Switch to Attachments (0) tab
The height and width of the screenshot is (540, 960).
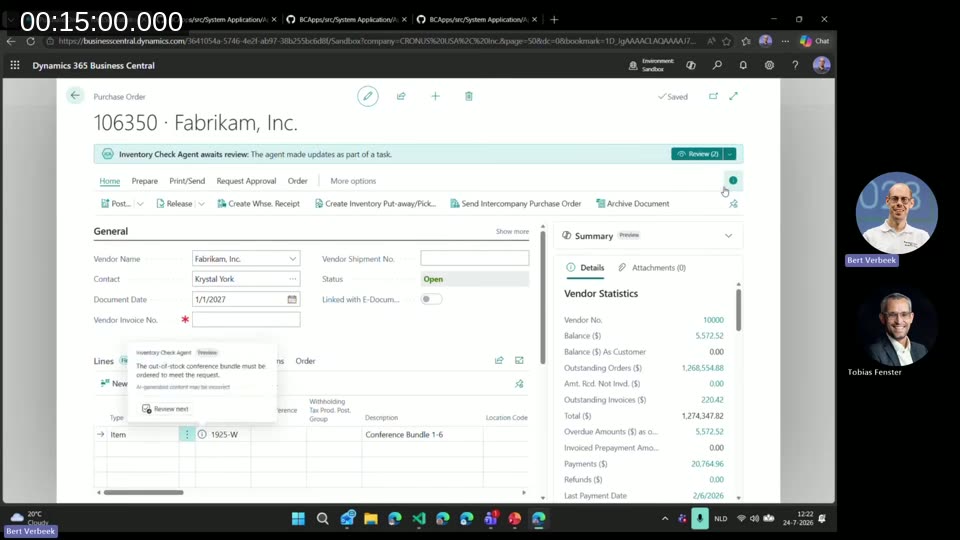pyautogui.click(x=652, y=268)
